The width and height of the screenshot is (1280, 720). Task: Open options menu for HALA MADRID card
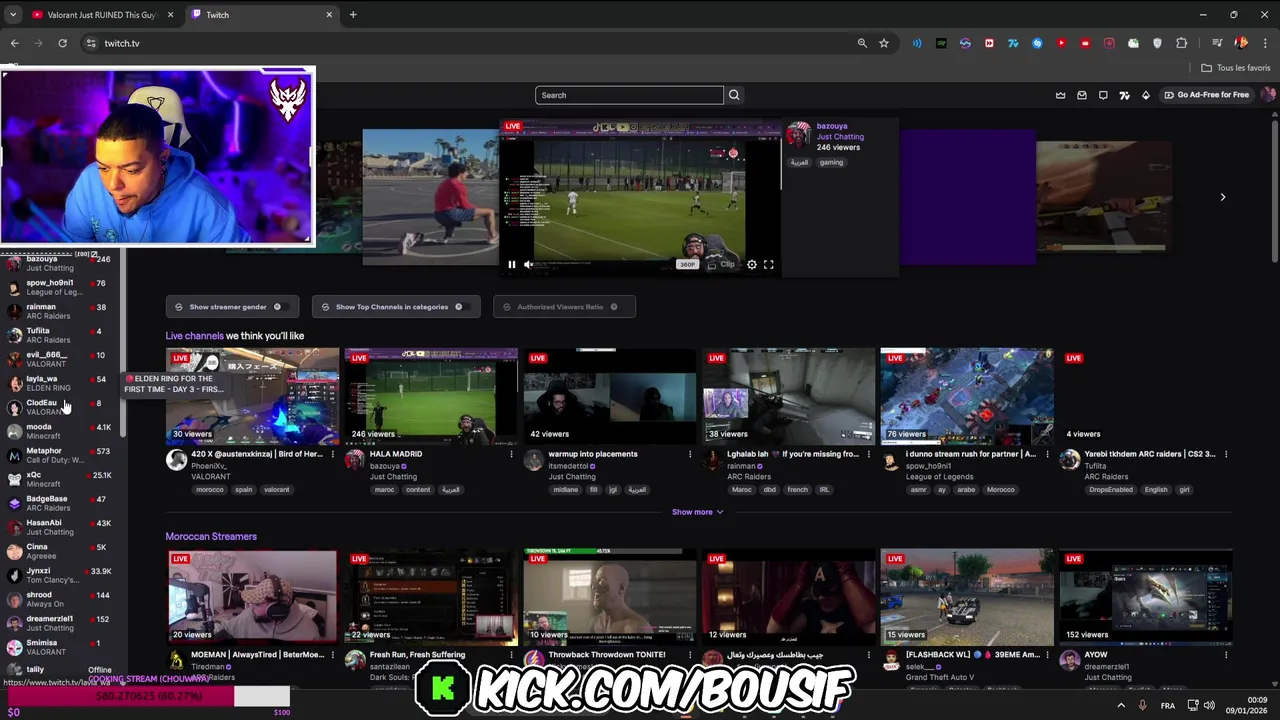click(511, 454)
